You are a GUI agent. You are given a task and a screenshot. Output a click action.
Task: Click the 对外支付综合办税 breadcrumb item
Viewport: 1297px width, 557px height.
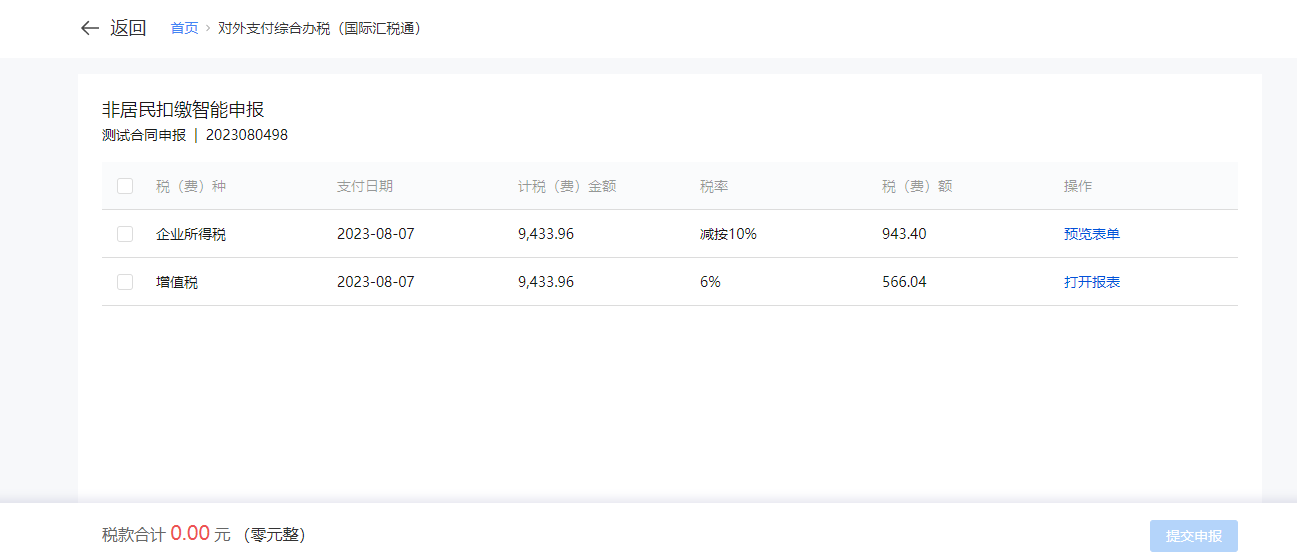[x=320, y=28]
